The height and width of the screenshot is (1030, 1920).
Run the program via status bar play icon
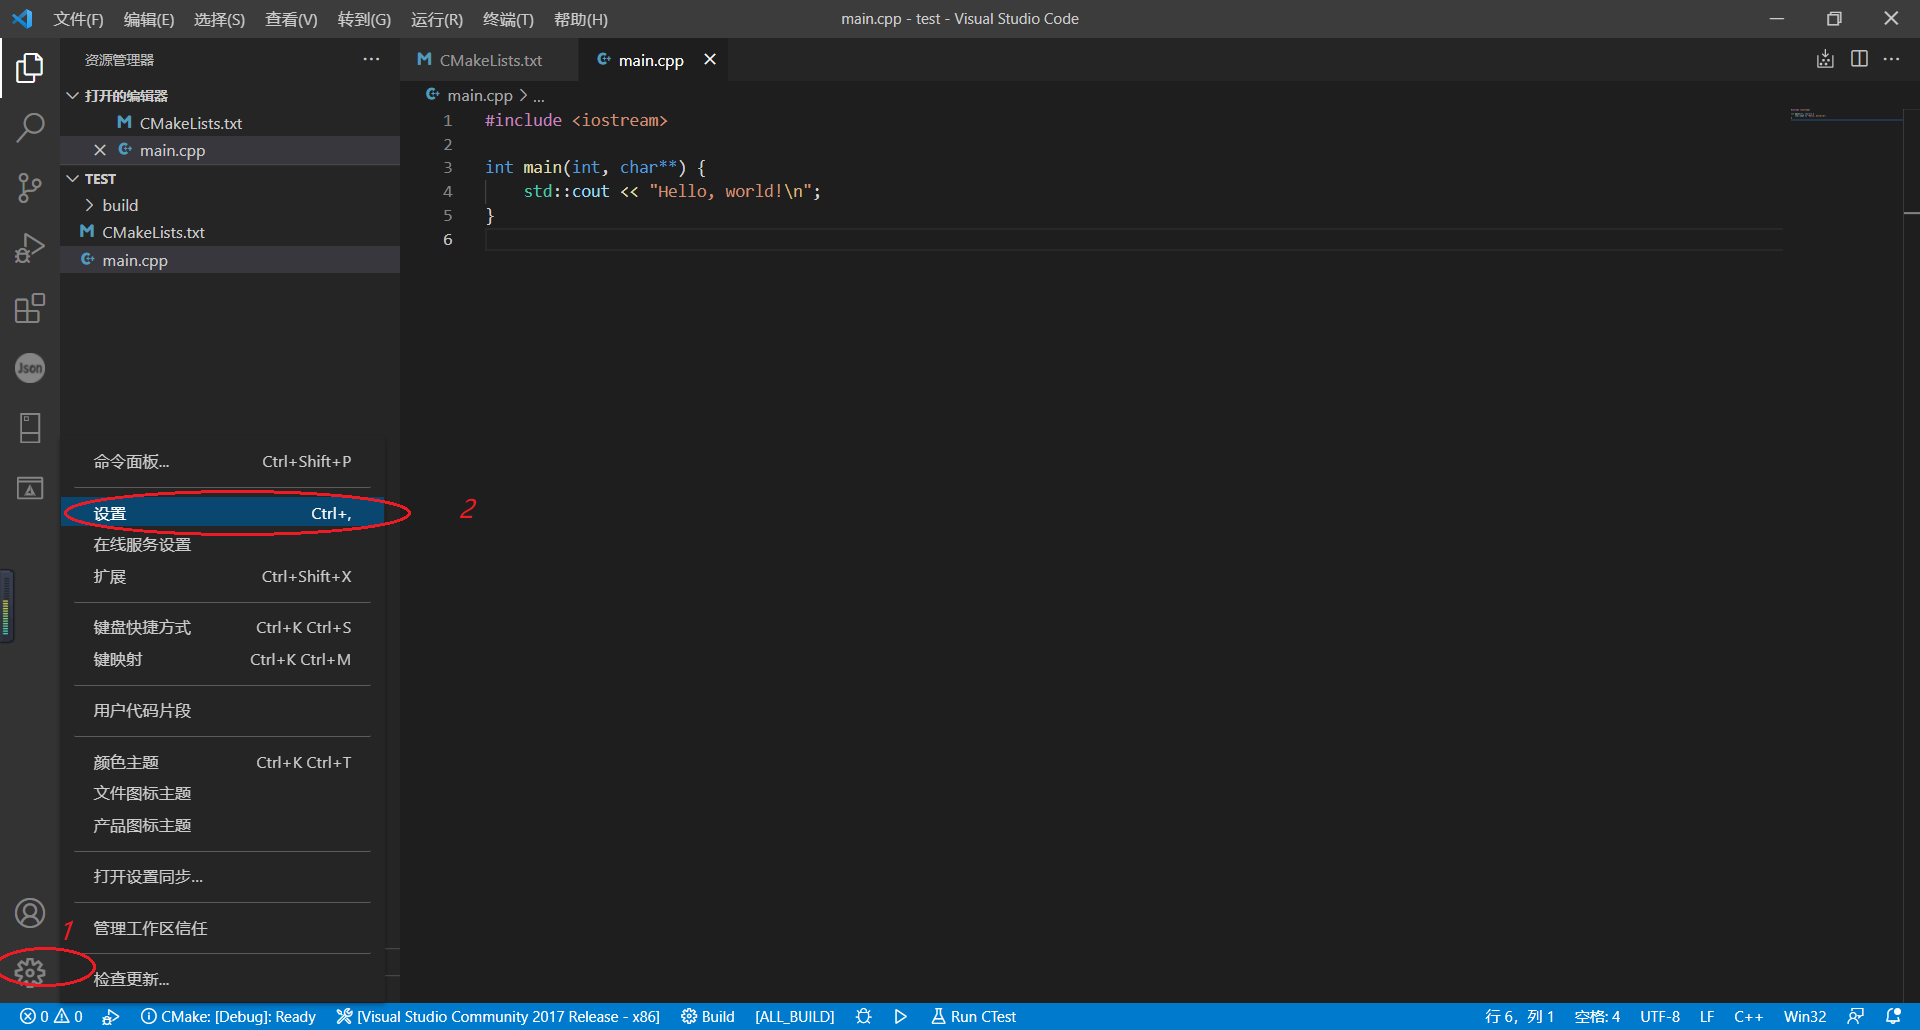(x=900, y=1016)
